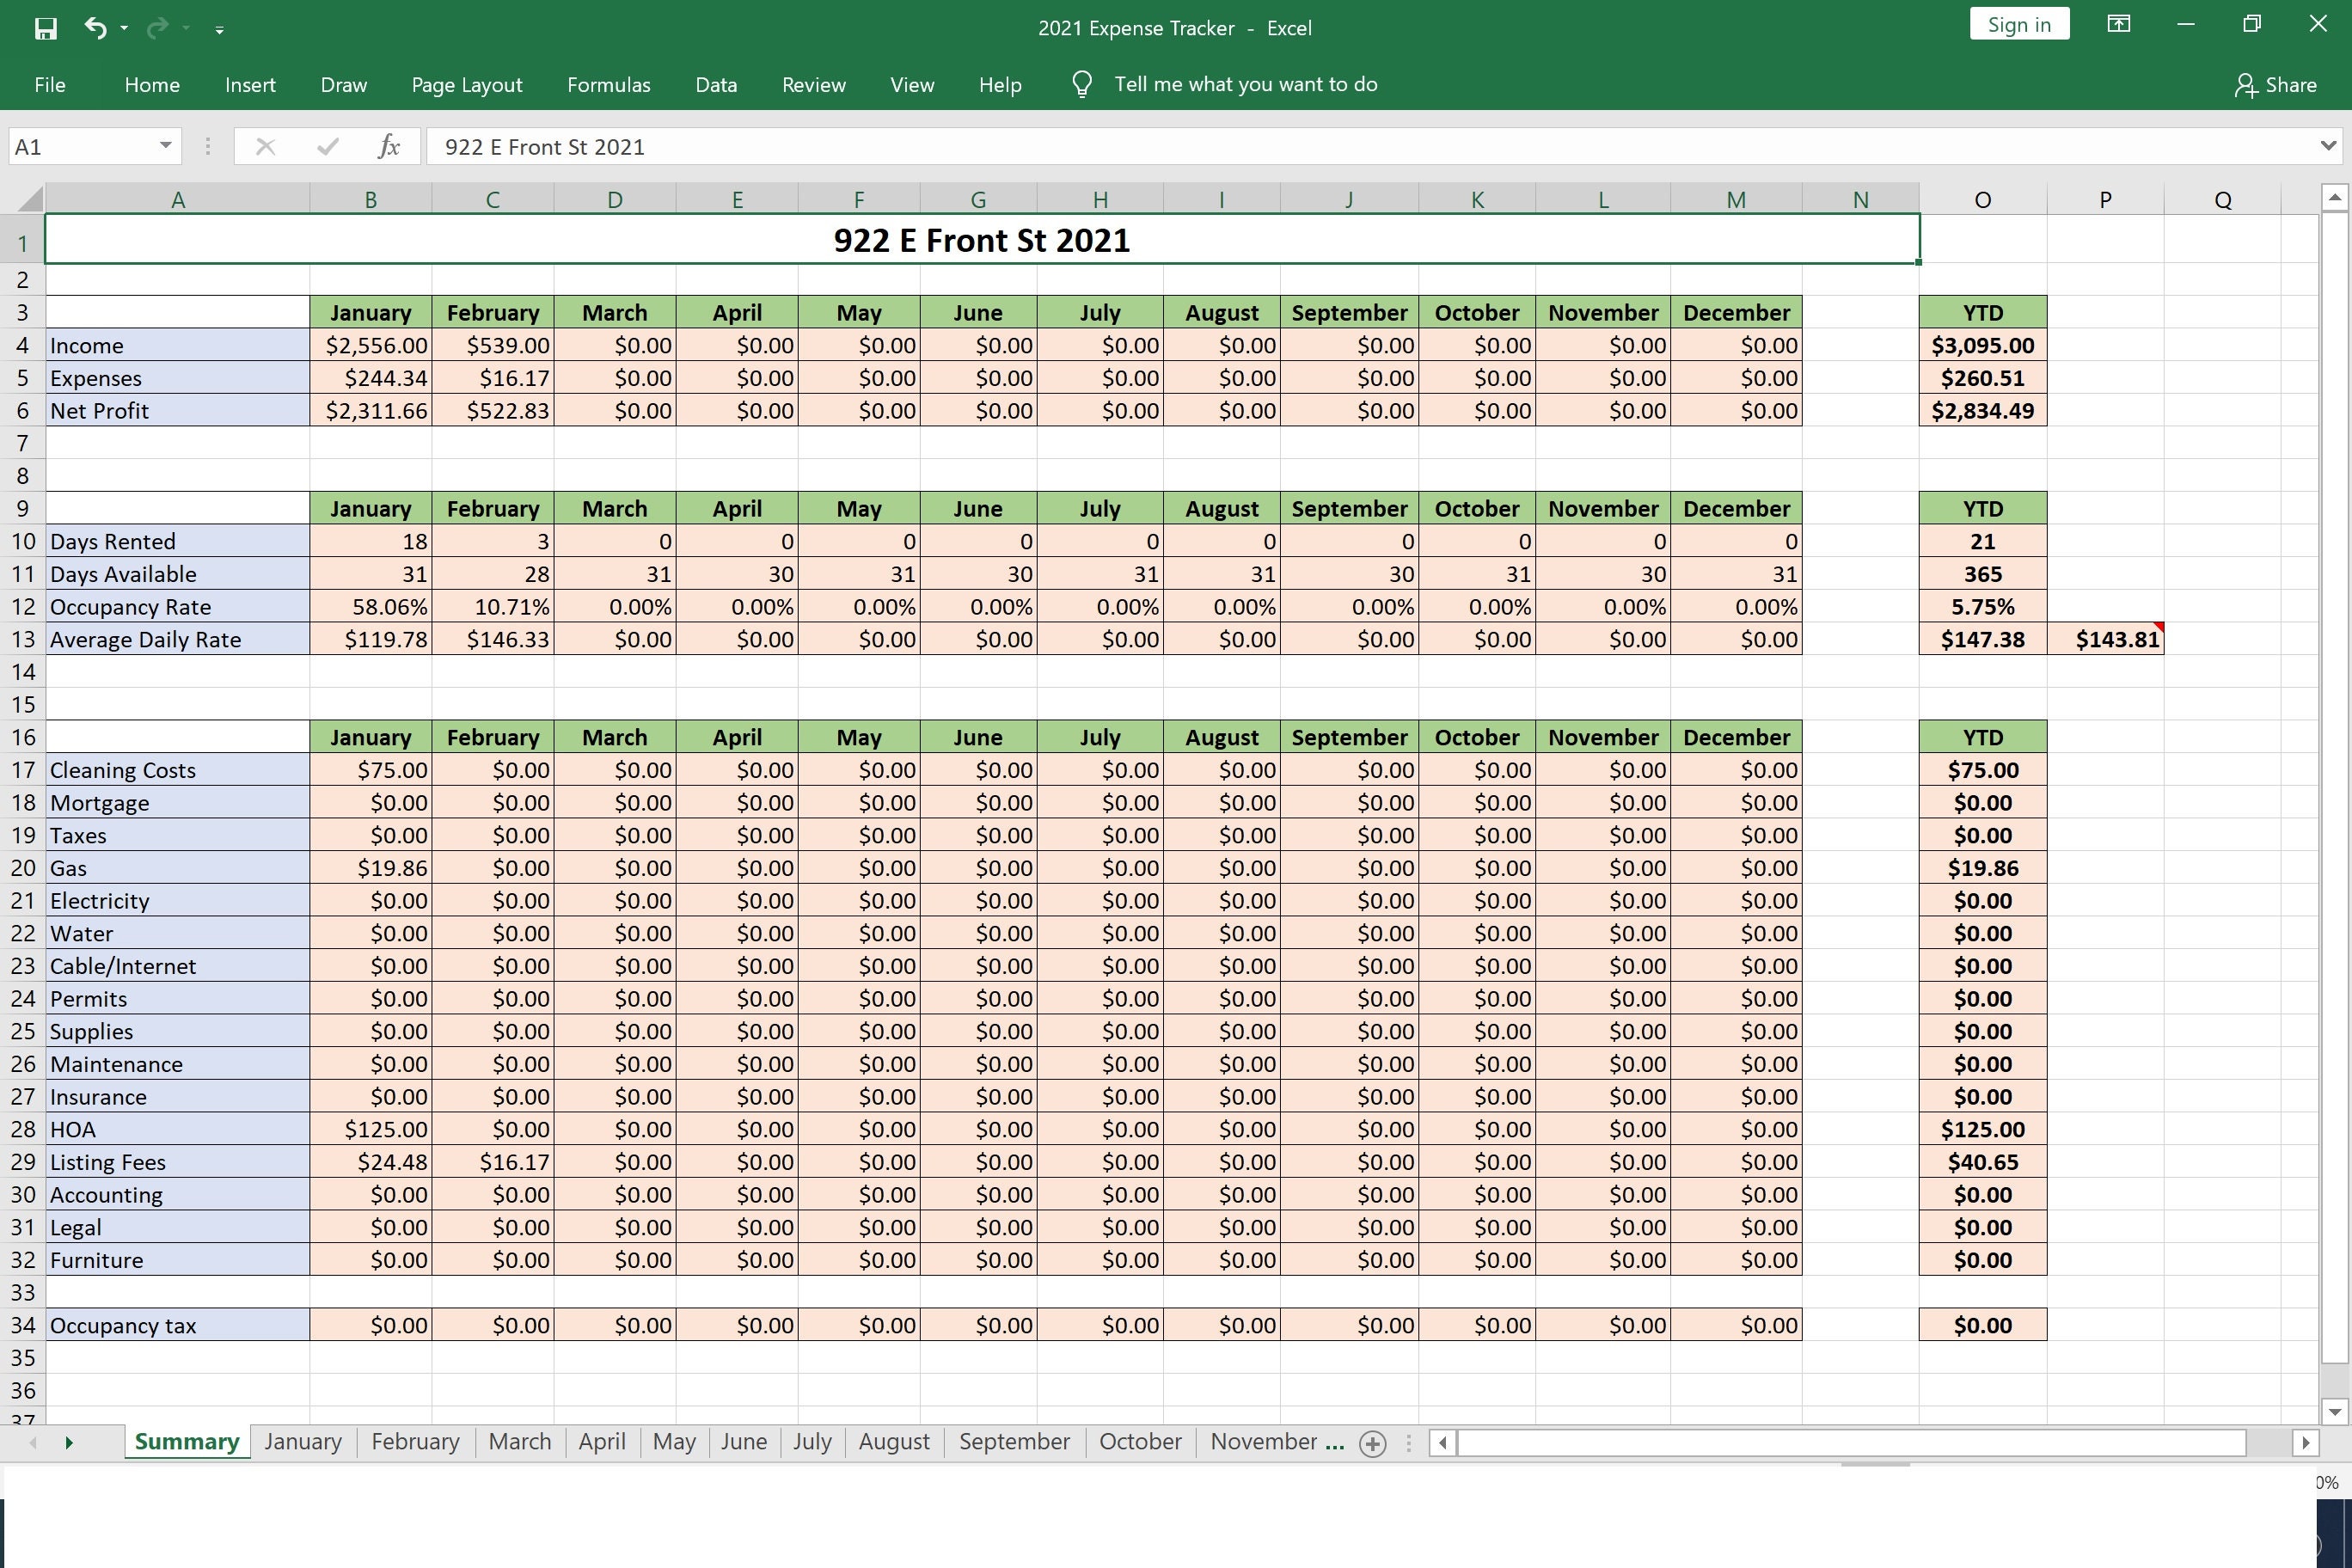The height and width of the screenshot is (1568, 2352).
Task: Click the Insert Function fx icon
Action: pyautogui.click(x=389, y=147)
